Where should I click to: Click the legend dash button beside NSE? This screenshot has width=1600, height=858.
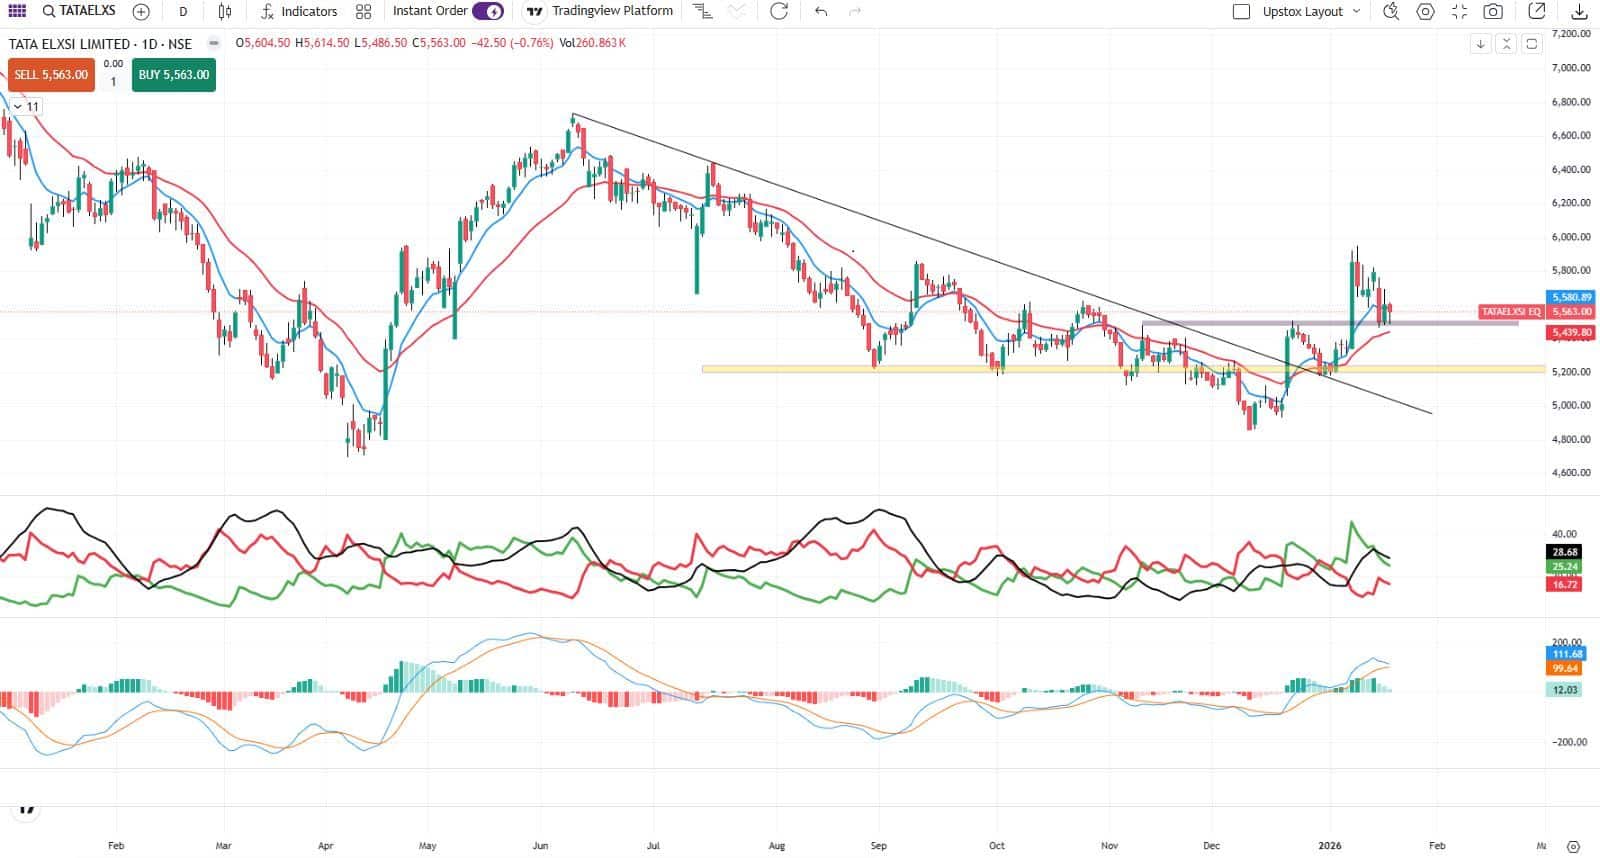[213, 44]
